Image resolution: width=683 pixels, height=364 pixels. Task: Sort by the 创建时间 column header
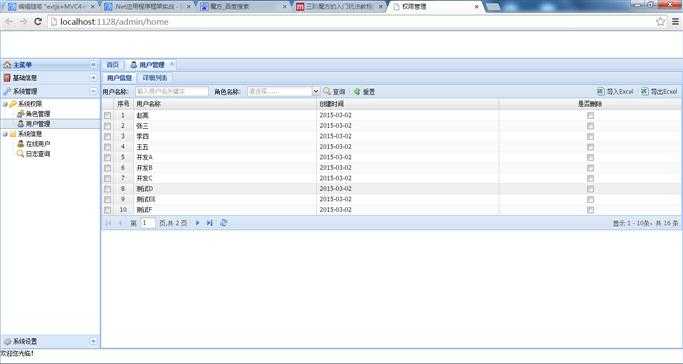[408, 104]
